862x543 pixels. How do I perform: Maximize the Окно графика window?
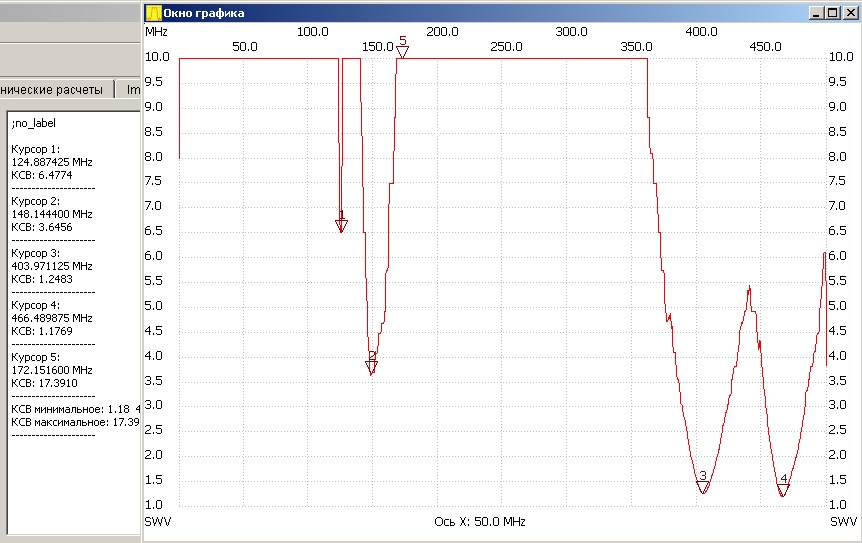(x=832, y=13)
